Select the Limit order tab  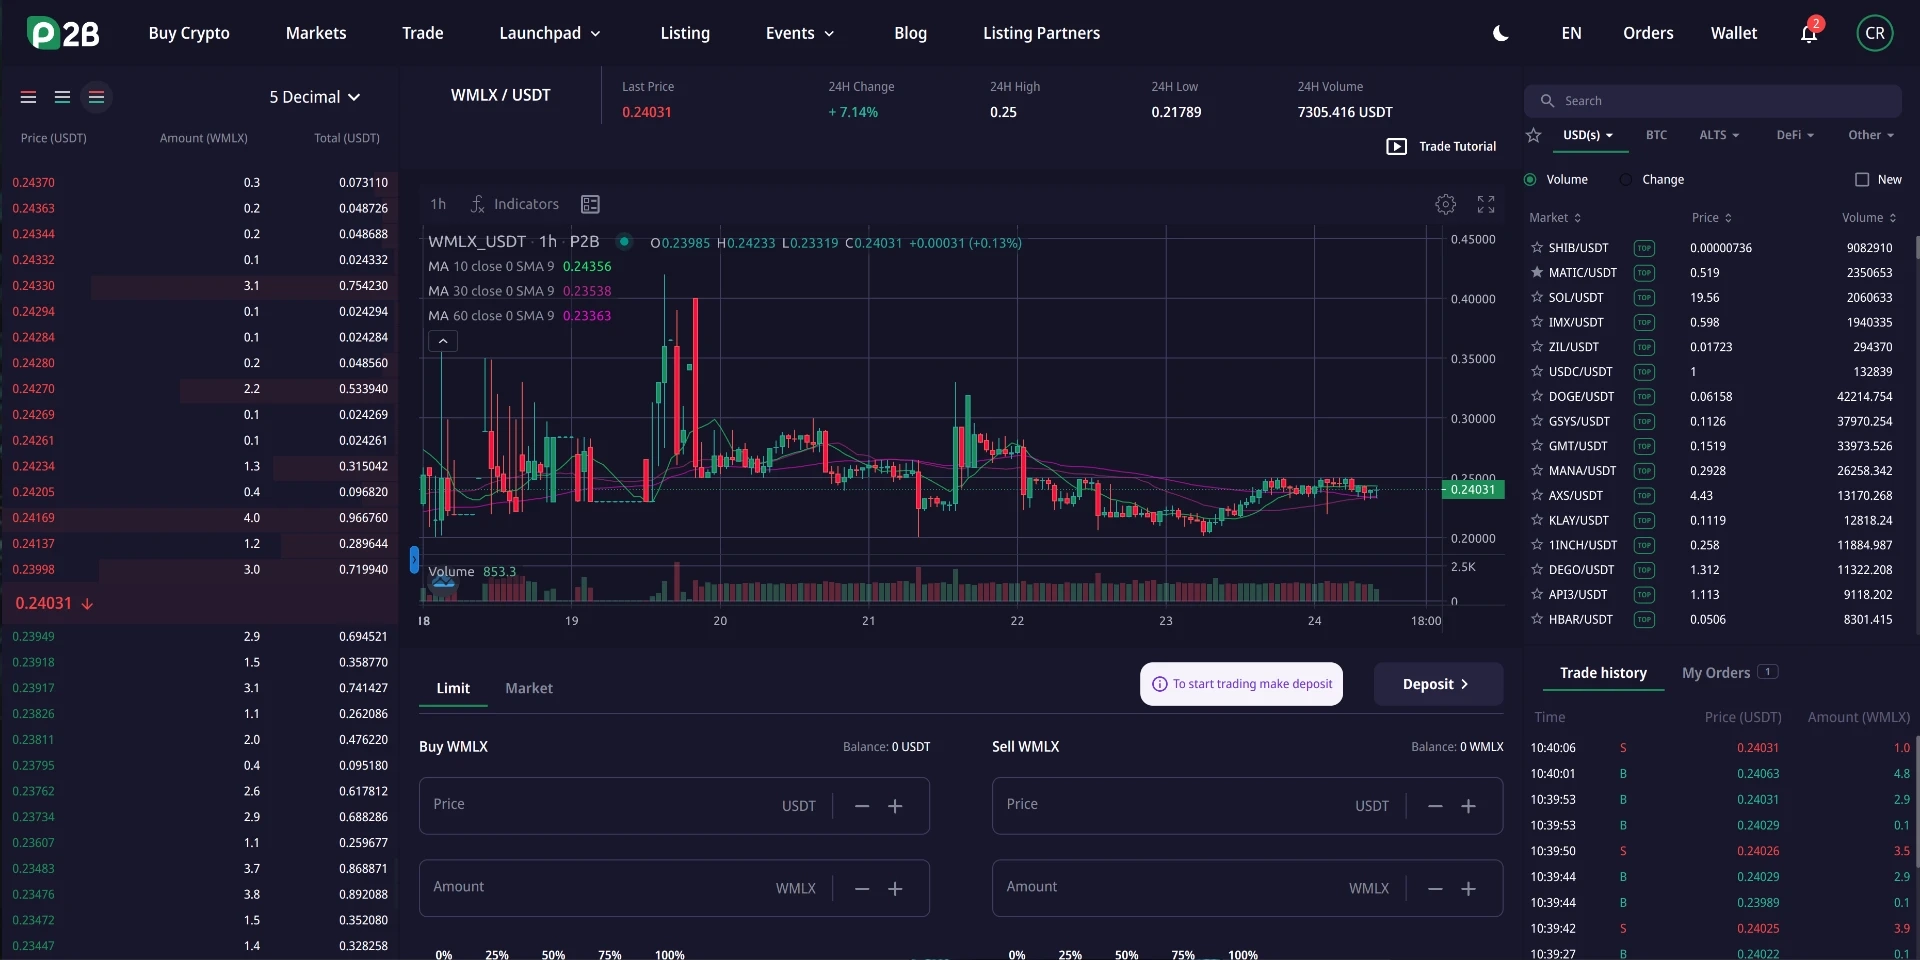pos(453,688)
